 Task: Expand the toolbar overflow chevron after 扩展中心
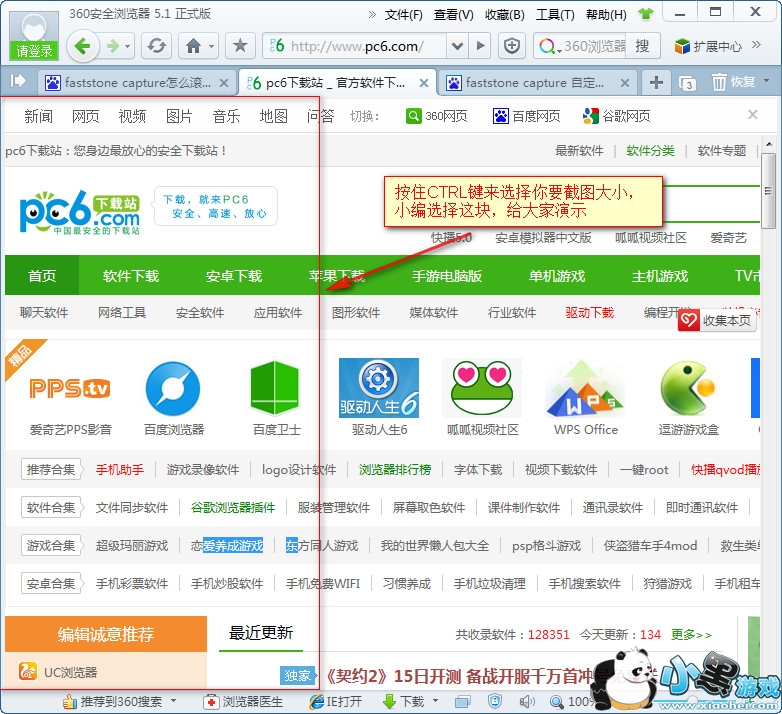[756, 45]
